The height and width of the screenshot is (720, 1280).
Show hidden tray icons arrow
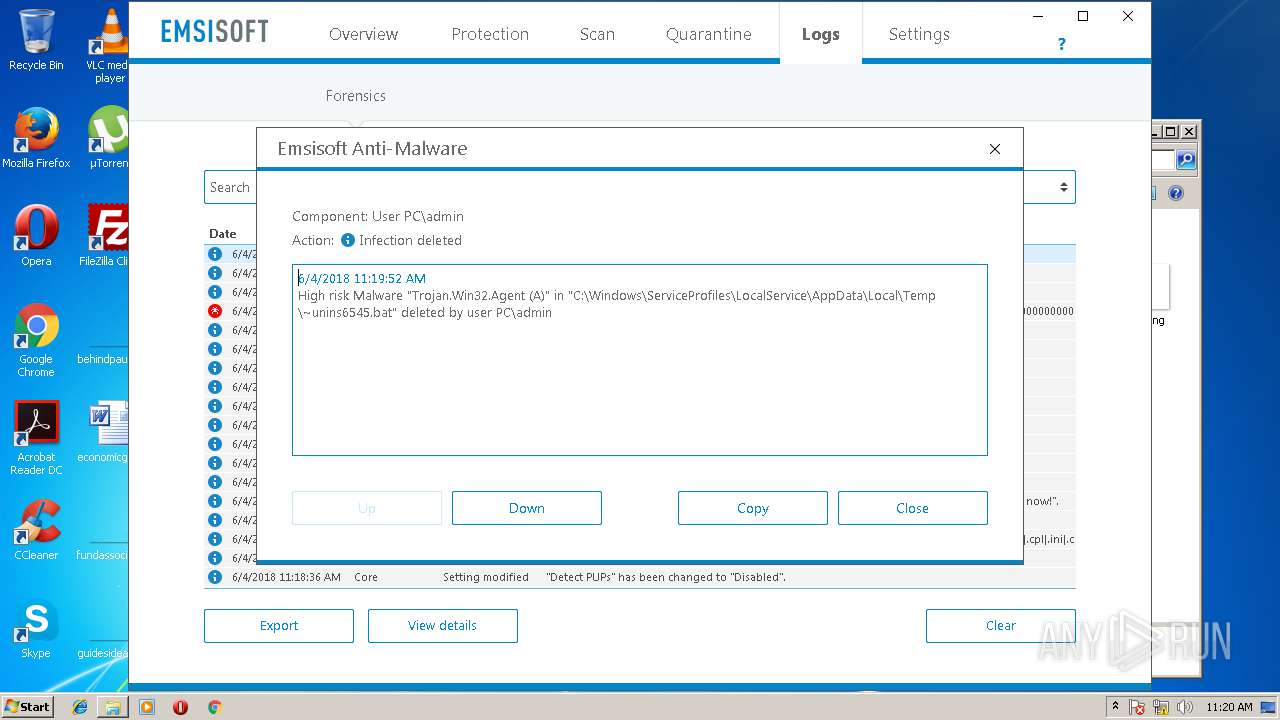pos(1115,707)
